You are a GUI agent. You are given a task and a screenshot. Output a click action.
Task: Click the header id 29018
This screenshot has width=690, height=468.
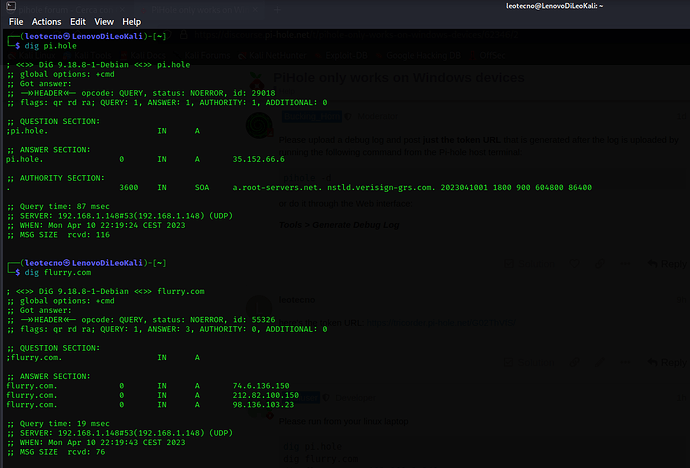[263, 93]
